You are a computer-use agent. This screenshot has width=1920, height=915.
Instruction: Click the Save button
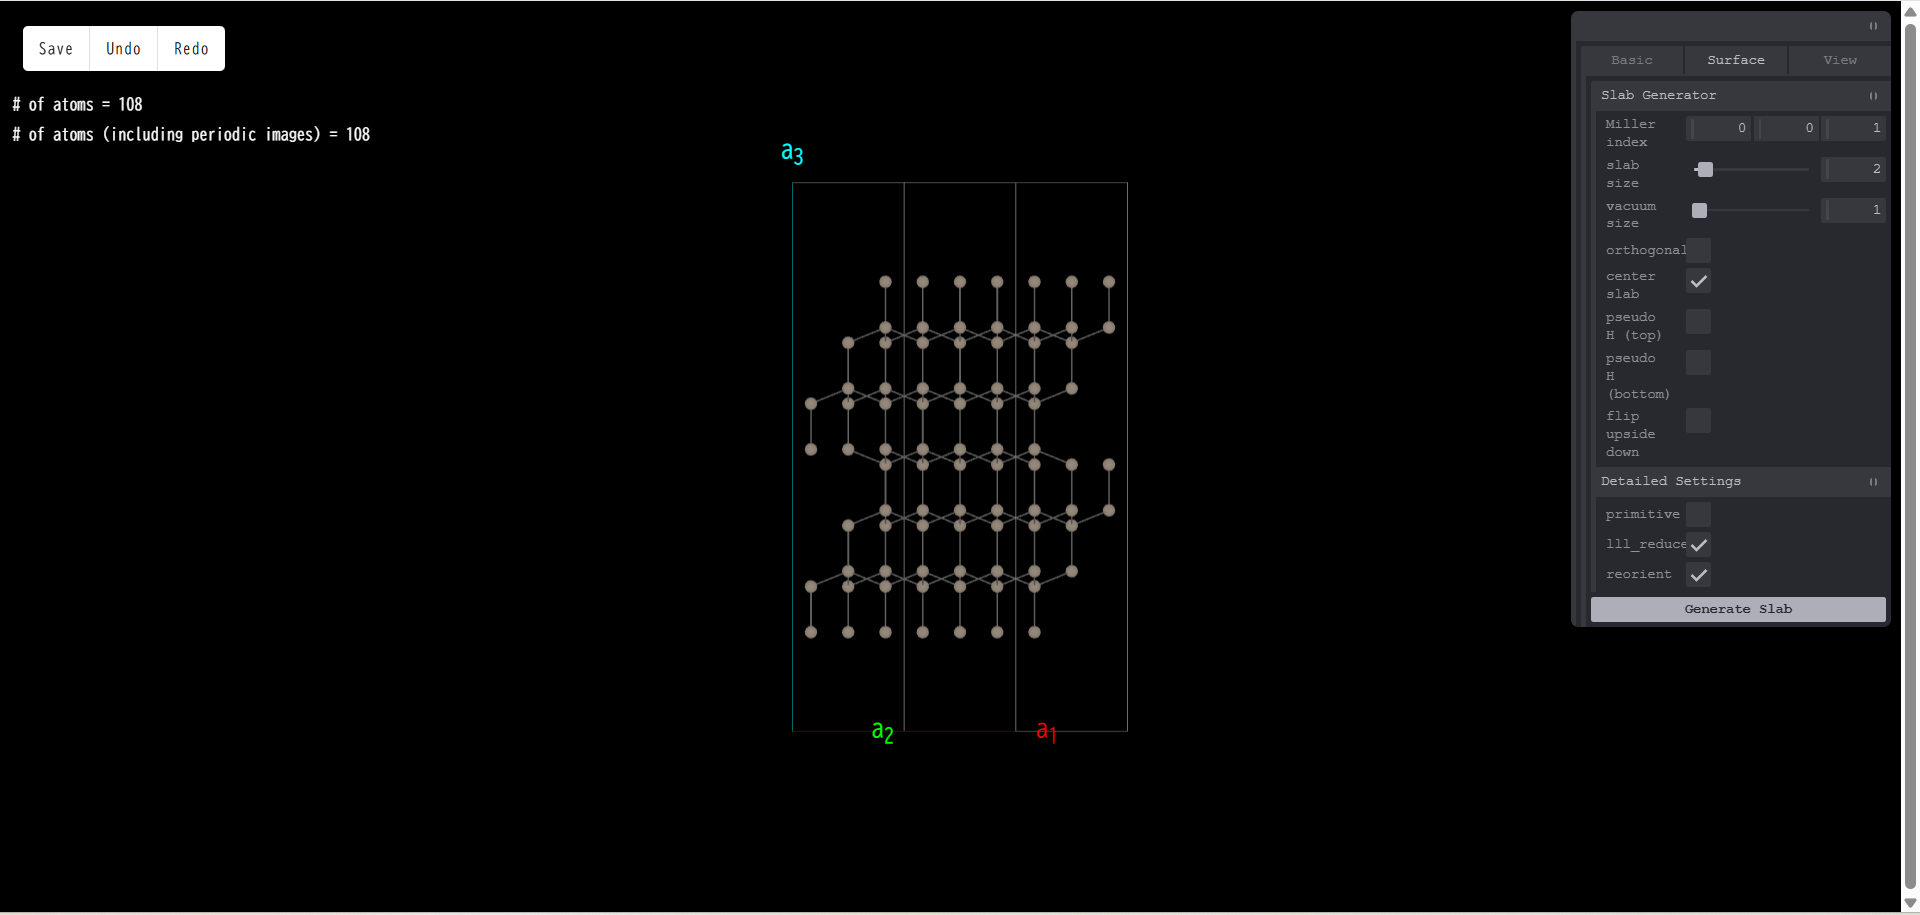click(x=55, y=48)
